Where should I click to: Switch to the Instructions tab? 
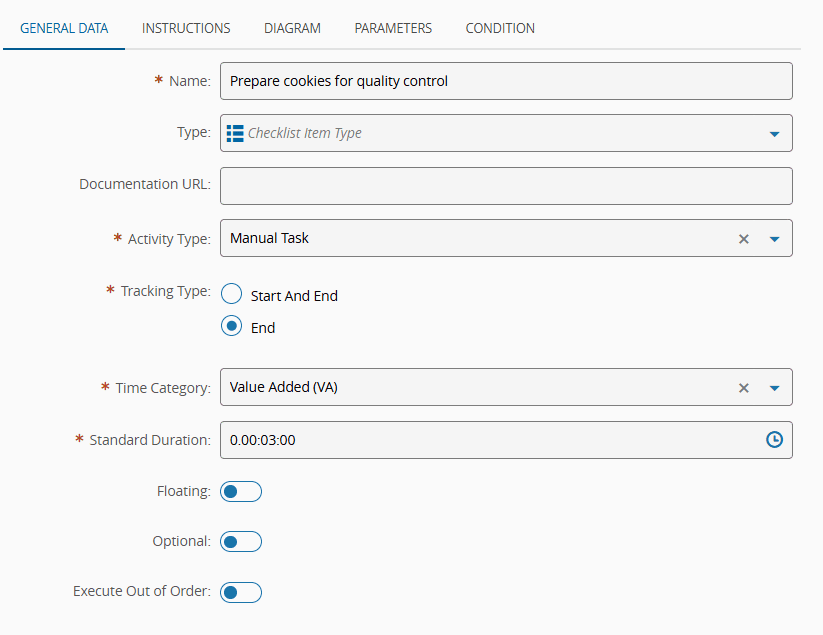[186, 28]
